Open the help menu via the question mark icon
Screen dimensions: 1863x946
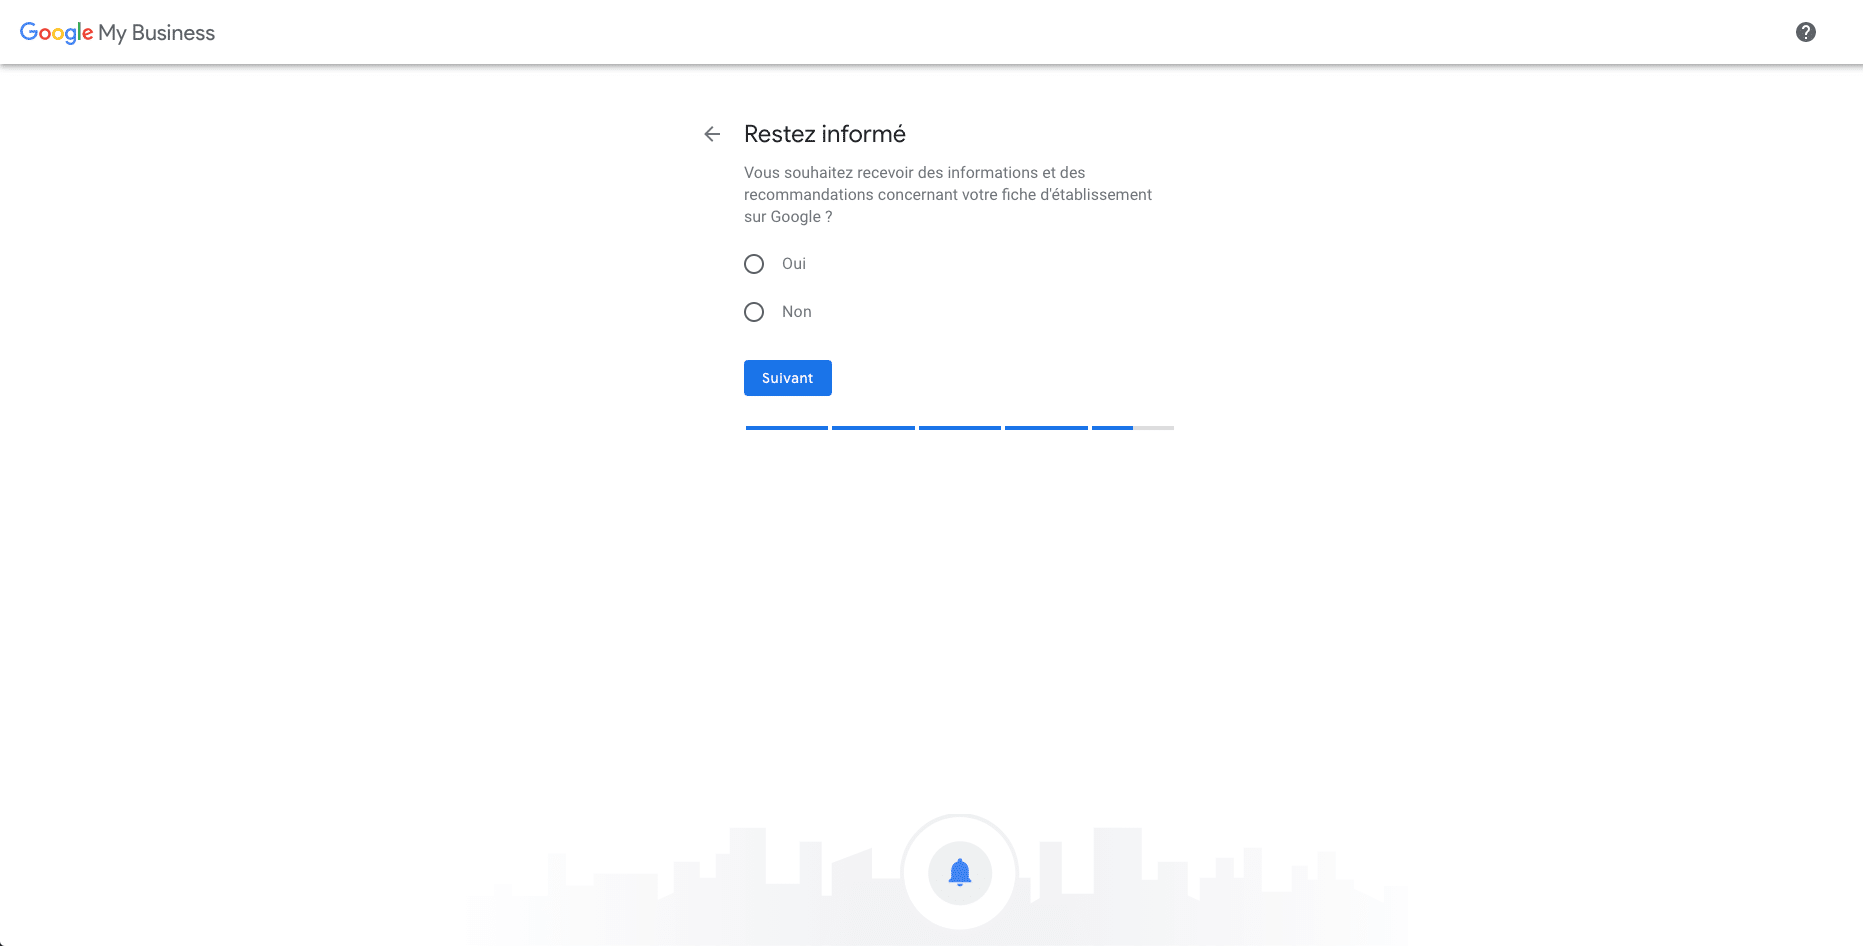pyautogui.click(x=1806, y=31)
